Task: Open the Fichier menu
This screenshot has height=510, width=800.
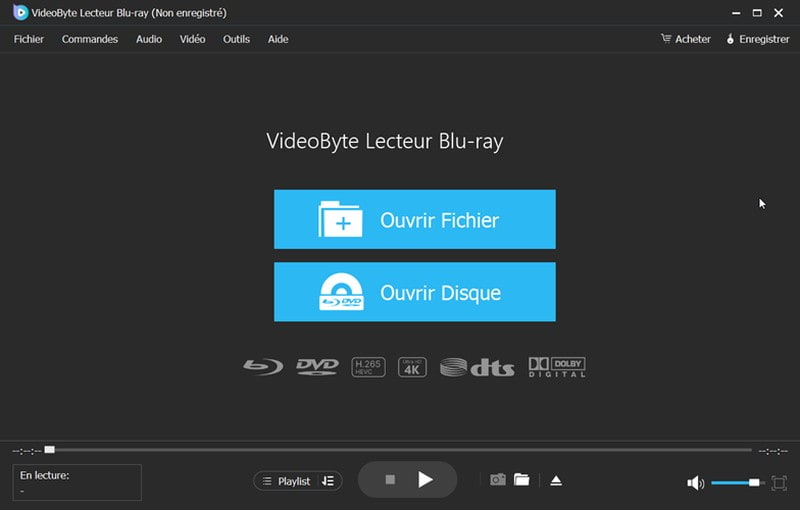Action: 29,39
